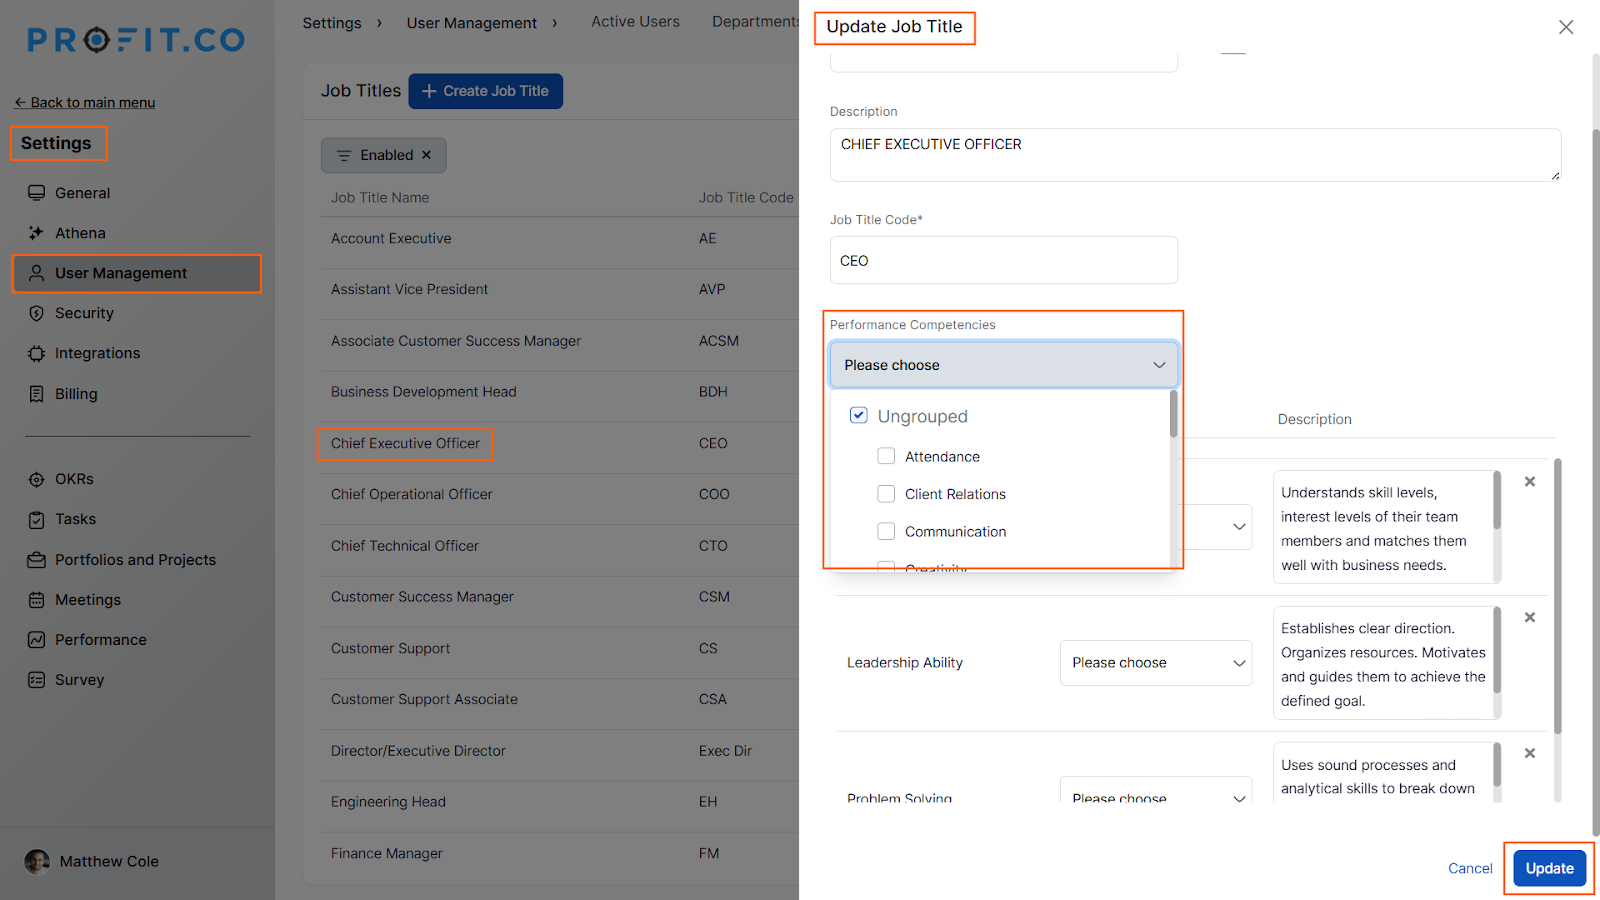The width and height of the screenshot is (1600, 900).
Task: Click the Update button
Action: tap(1549, 868)
